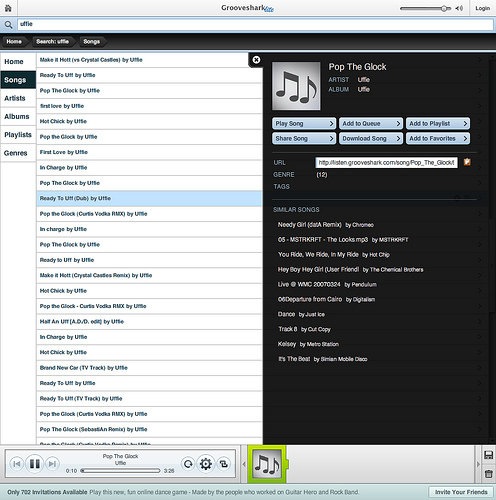Screen dimensions: 496x500
Task: Clear the queue with the trash icon
Action: pyautogui.click(x=488, y=474)
